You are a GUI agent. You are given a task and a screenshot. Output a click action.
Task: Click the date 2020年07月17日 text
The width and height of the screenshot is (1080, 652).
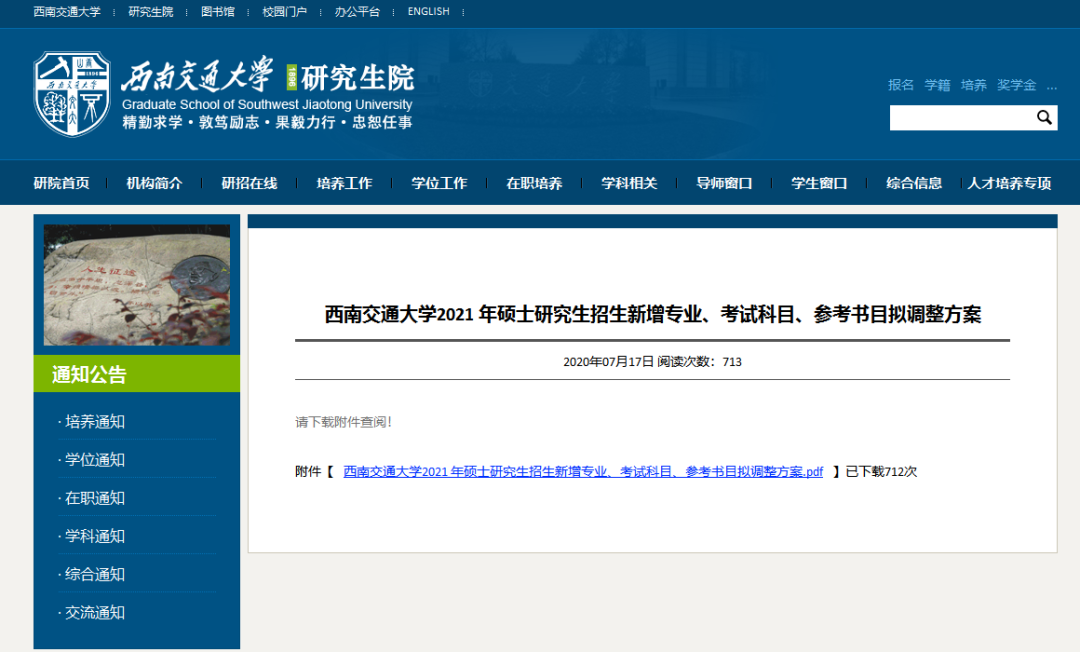tap(608, 361)
